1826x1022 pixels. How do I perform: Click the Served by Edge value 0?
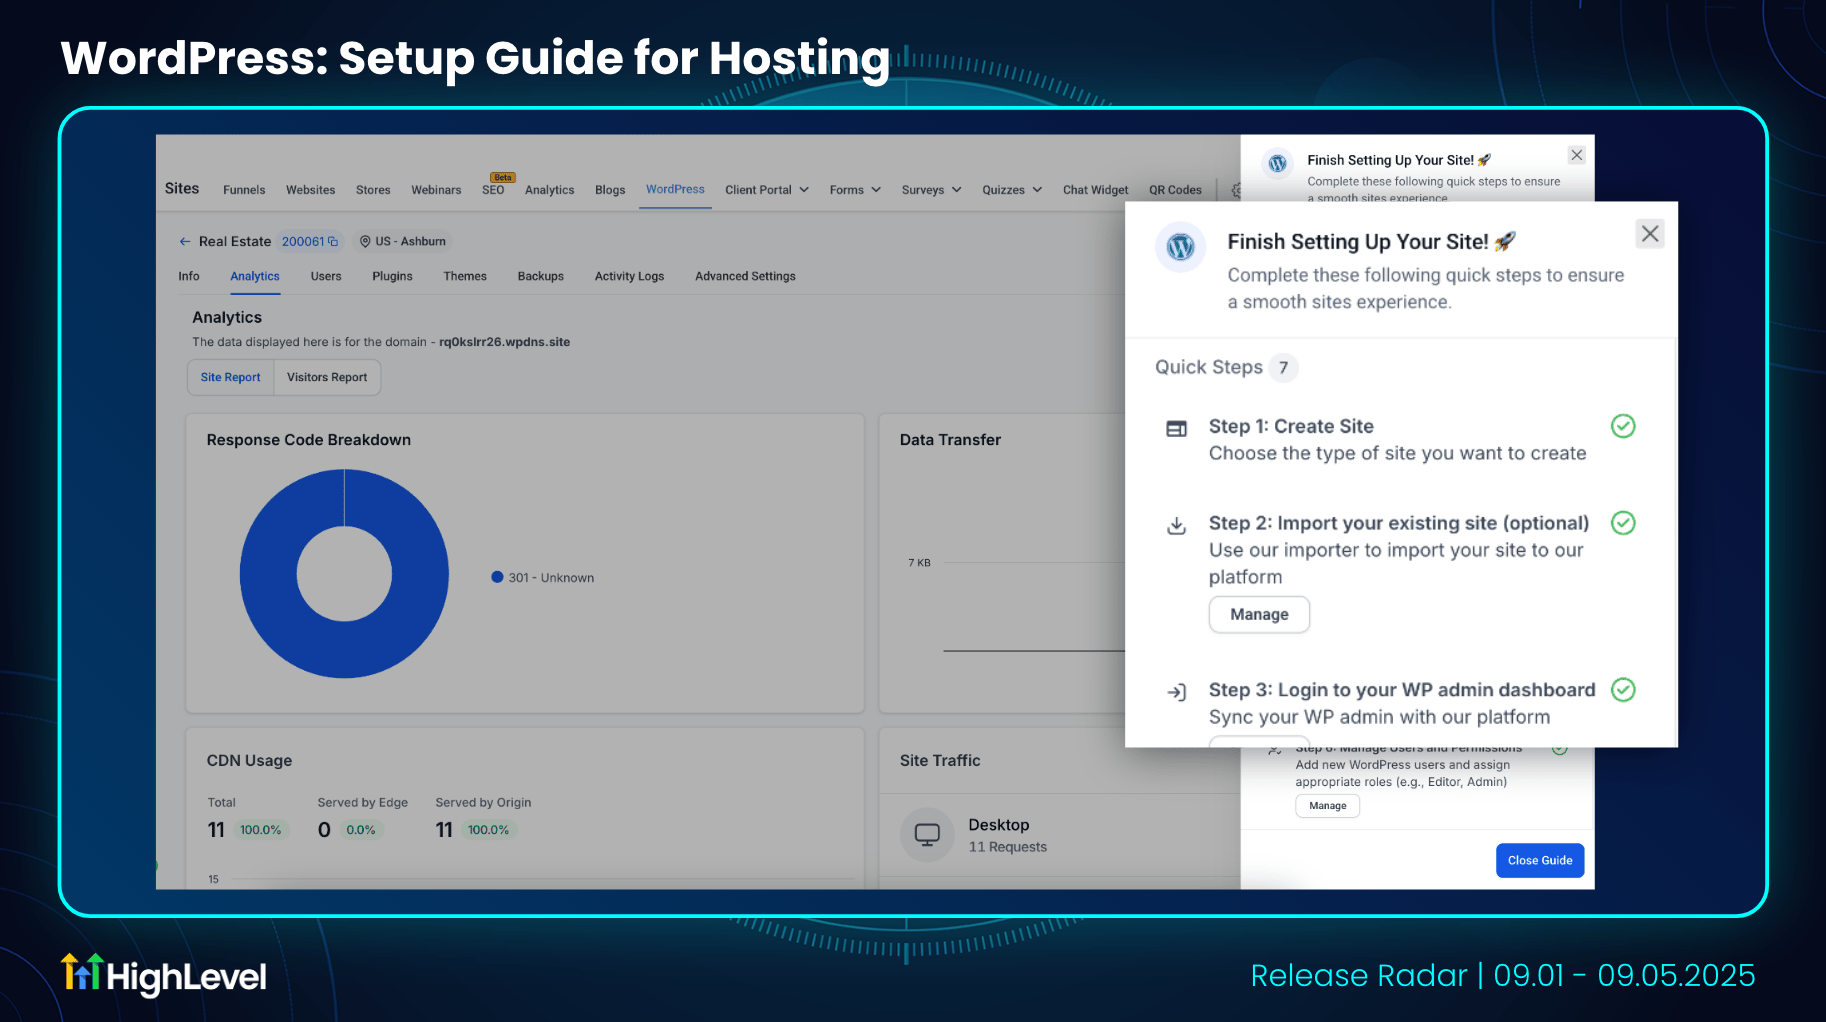coord(324,830)
